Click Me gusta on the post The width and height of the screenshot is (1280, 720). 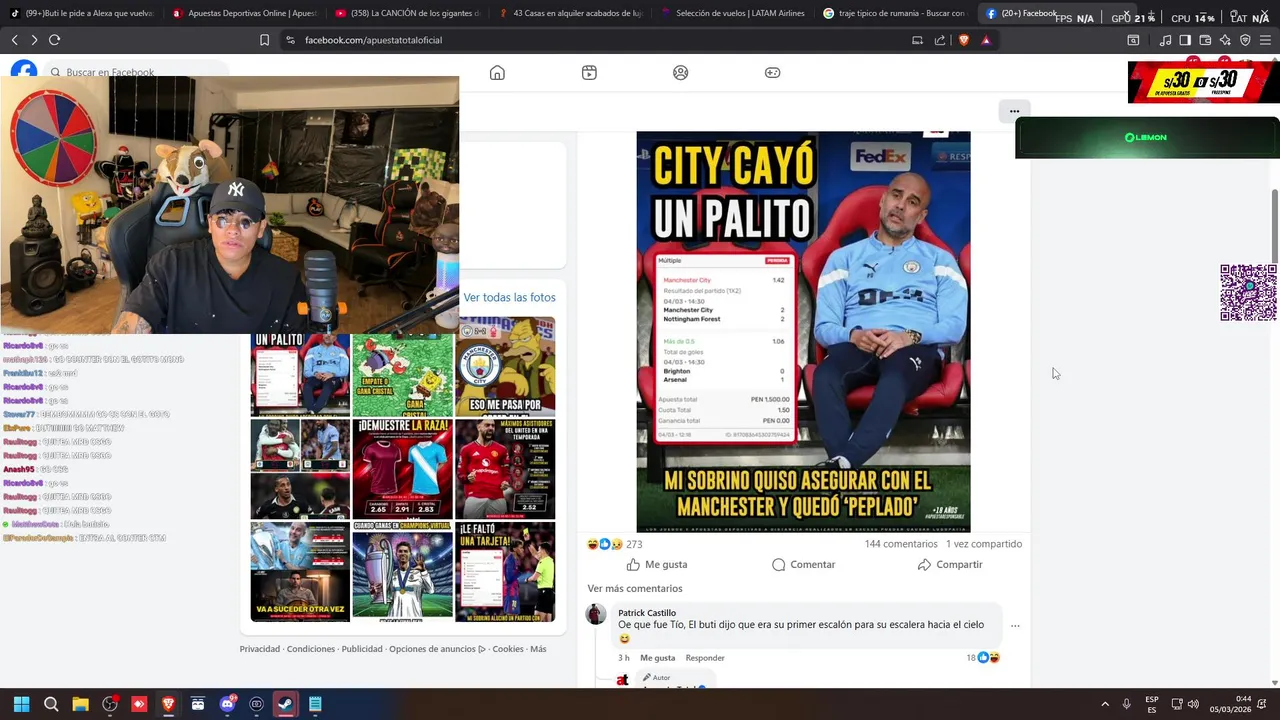pos(656,565)
